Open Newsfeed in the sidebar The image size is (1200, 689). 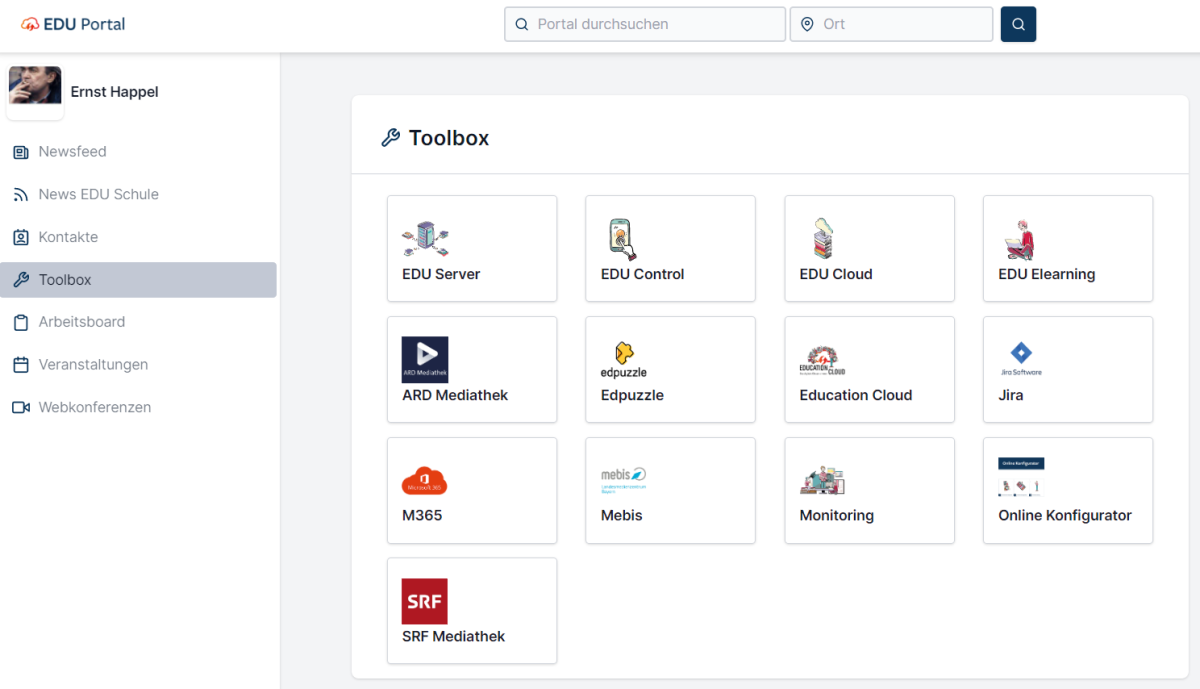(x=72, y=152)
